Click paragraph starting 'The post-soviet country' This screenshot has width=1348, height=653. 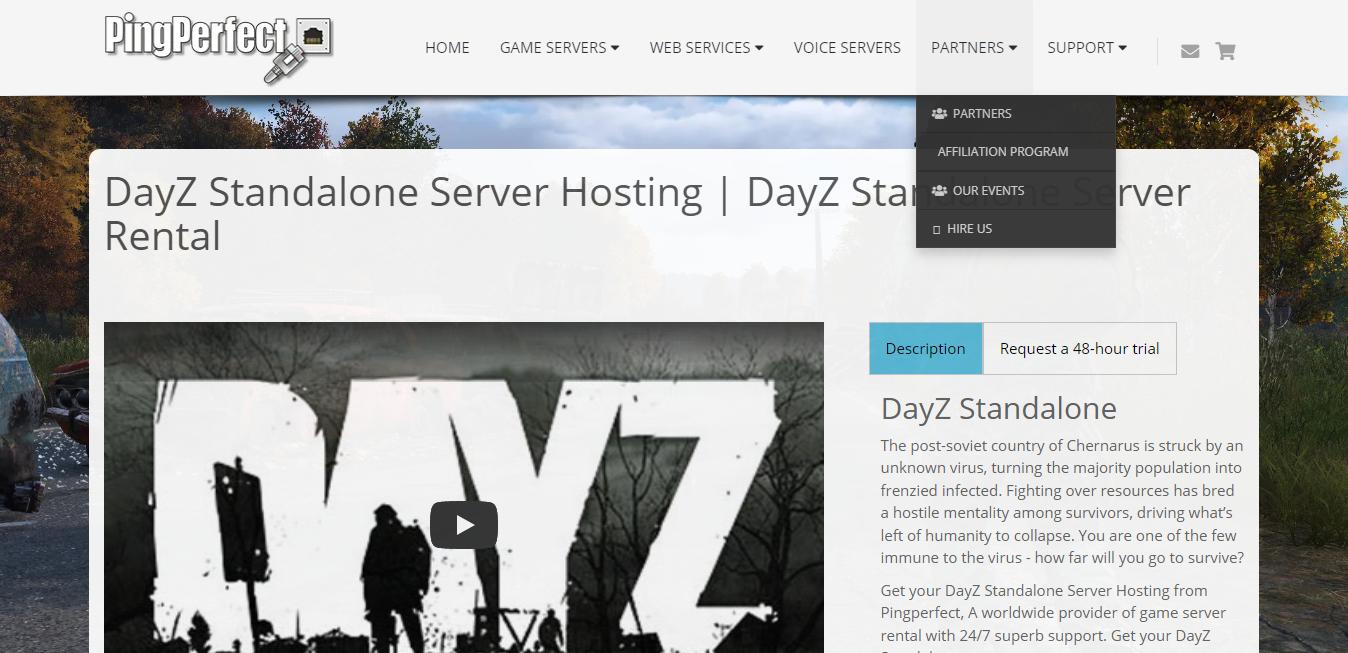click(x=1062, y=501)
